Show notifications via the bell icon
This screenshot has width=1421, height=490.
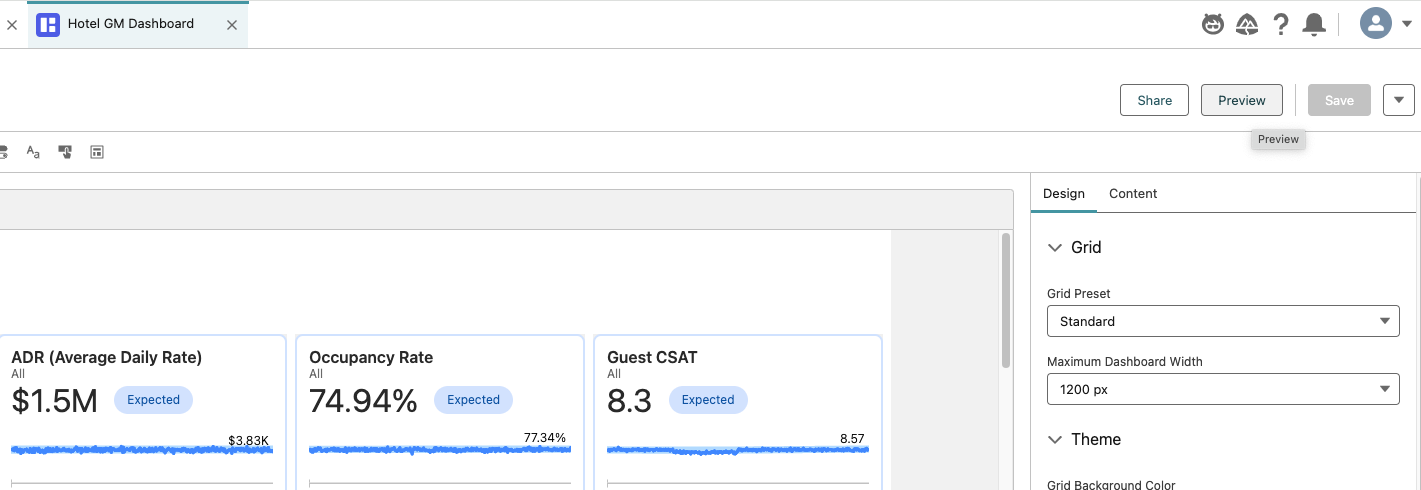tap(1314, 25)
